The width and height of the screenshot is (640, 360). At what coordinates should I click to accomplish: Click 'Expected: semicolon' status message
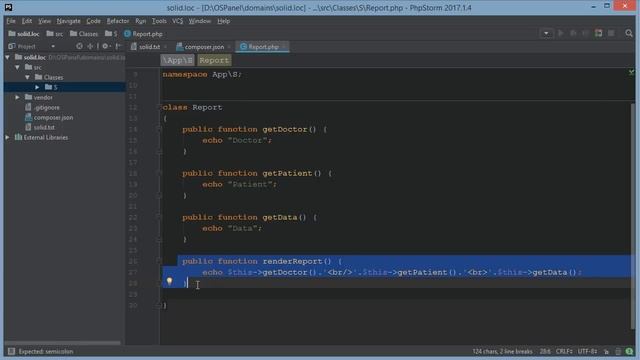tap(46, 351)
